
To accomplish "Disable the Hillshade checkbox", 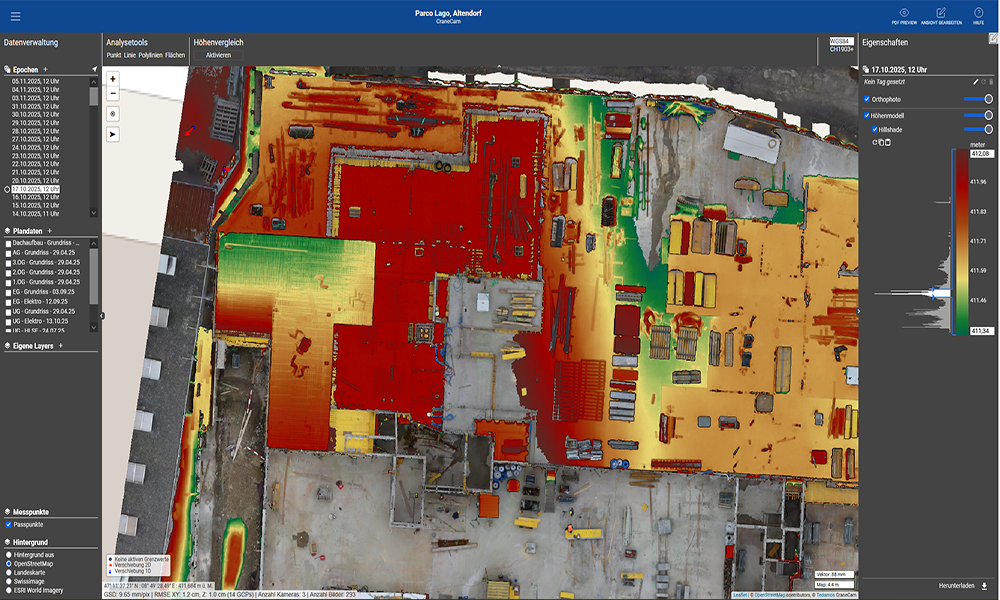I will (875, 129).
